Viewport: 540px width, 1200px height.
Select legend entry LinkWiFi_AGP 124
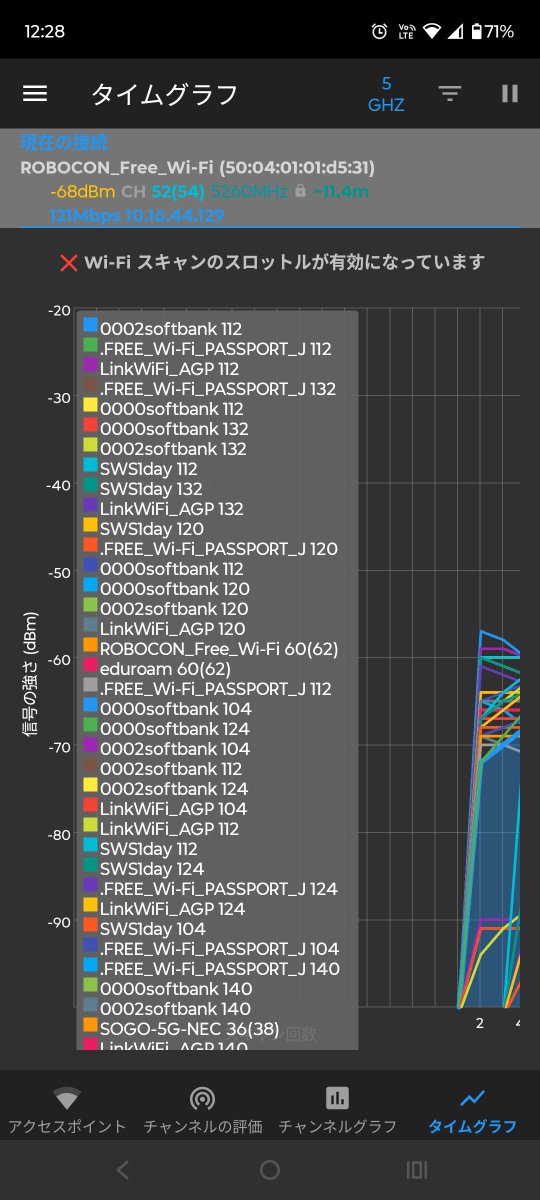tap(165, 908)
